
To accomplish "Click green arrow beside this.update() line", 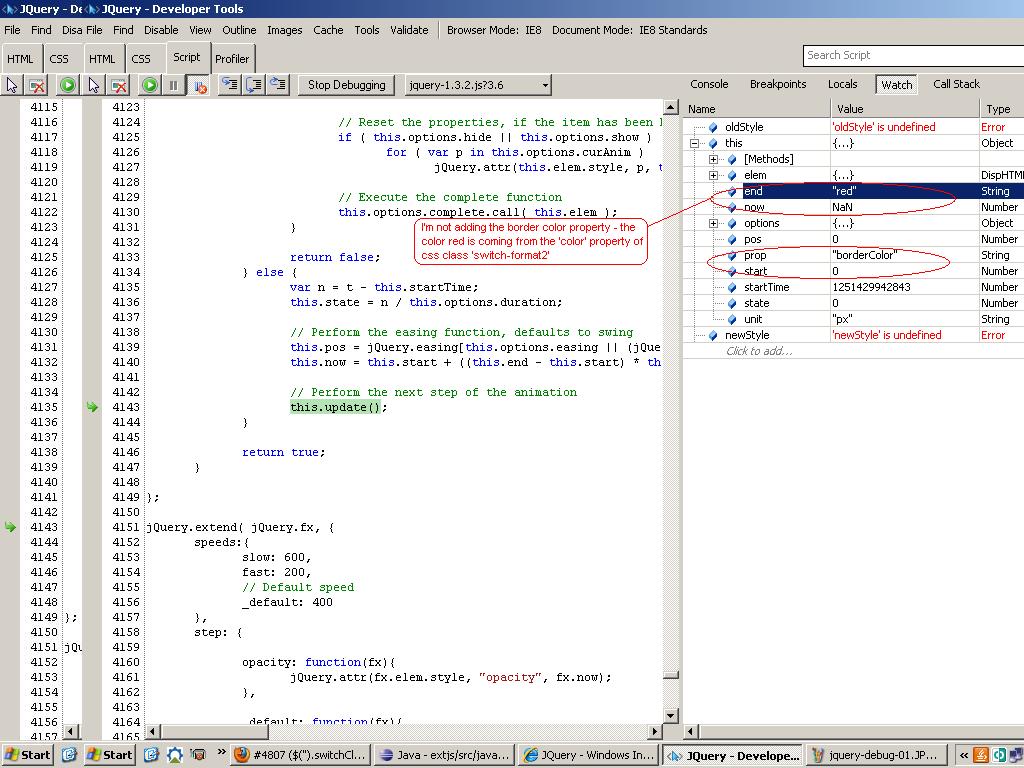I will 92,407.
